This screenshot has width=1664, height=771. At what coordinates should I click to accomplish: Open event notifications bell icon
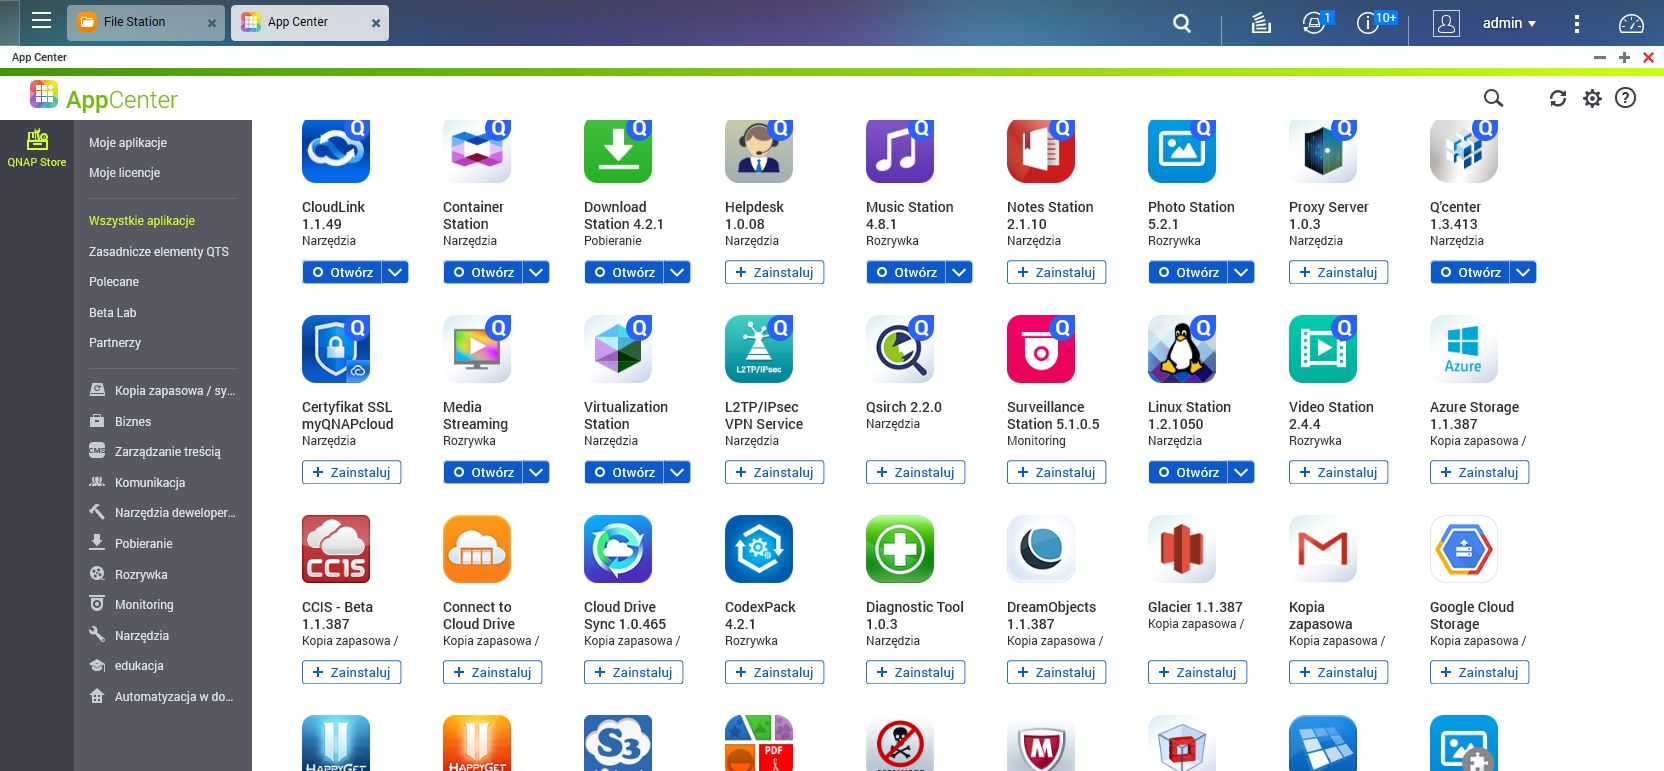[x=1314, y=23]
